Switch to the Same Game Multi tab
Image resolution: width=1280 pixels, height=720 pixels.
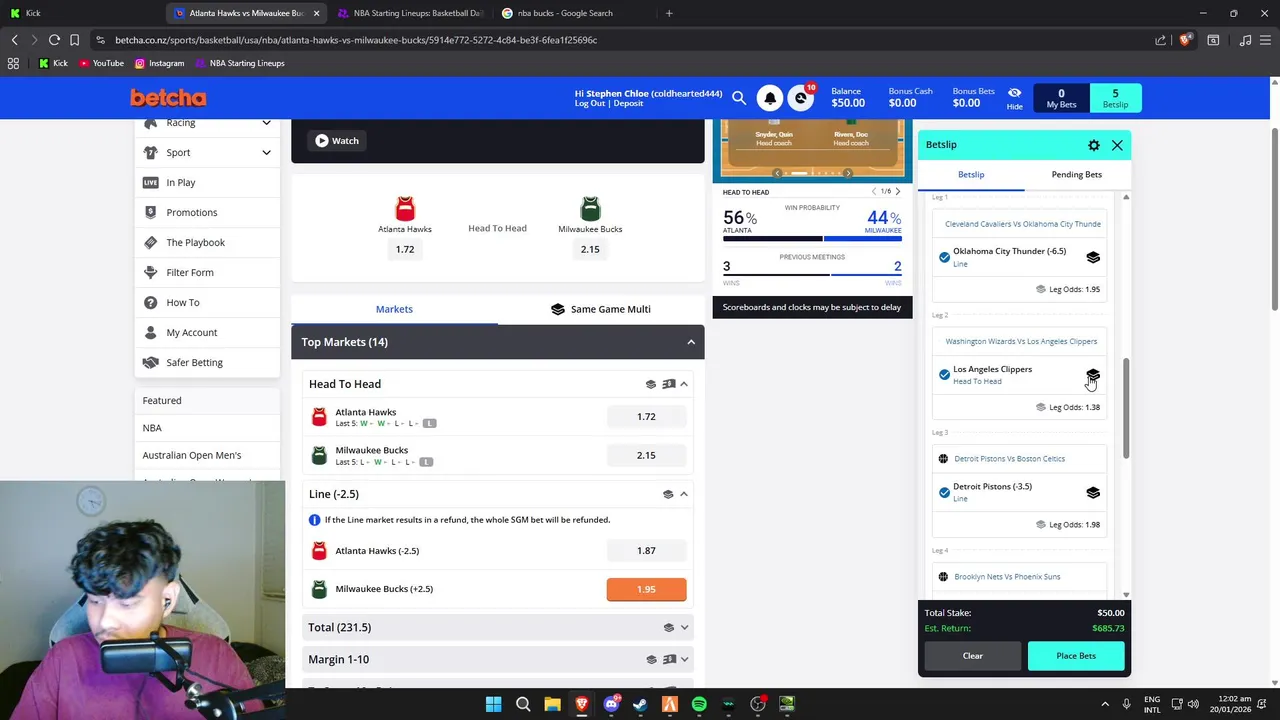(x=601, y=309)
